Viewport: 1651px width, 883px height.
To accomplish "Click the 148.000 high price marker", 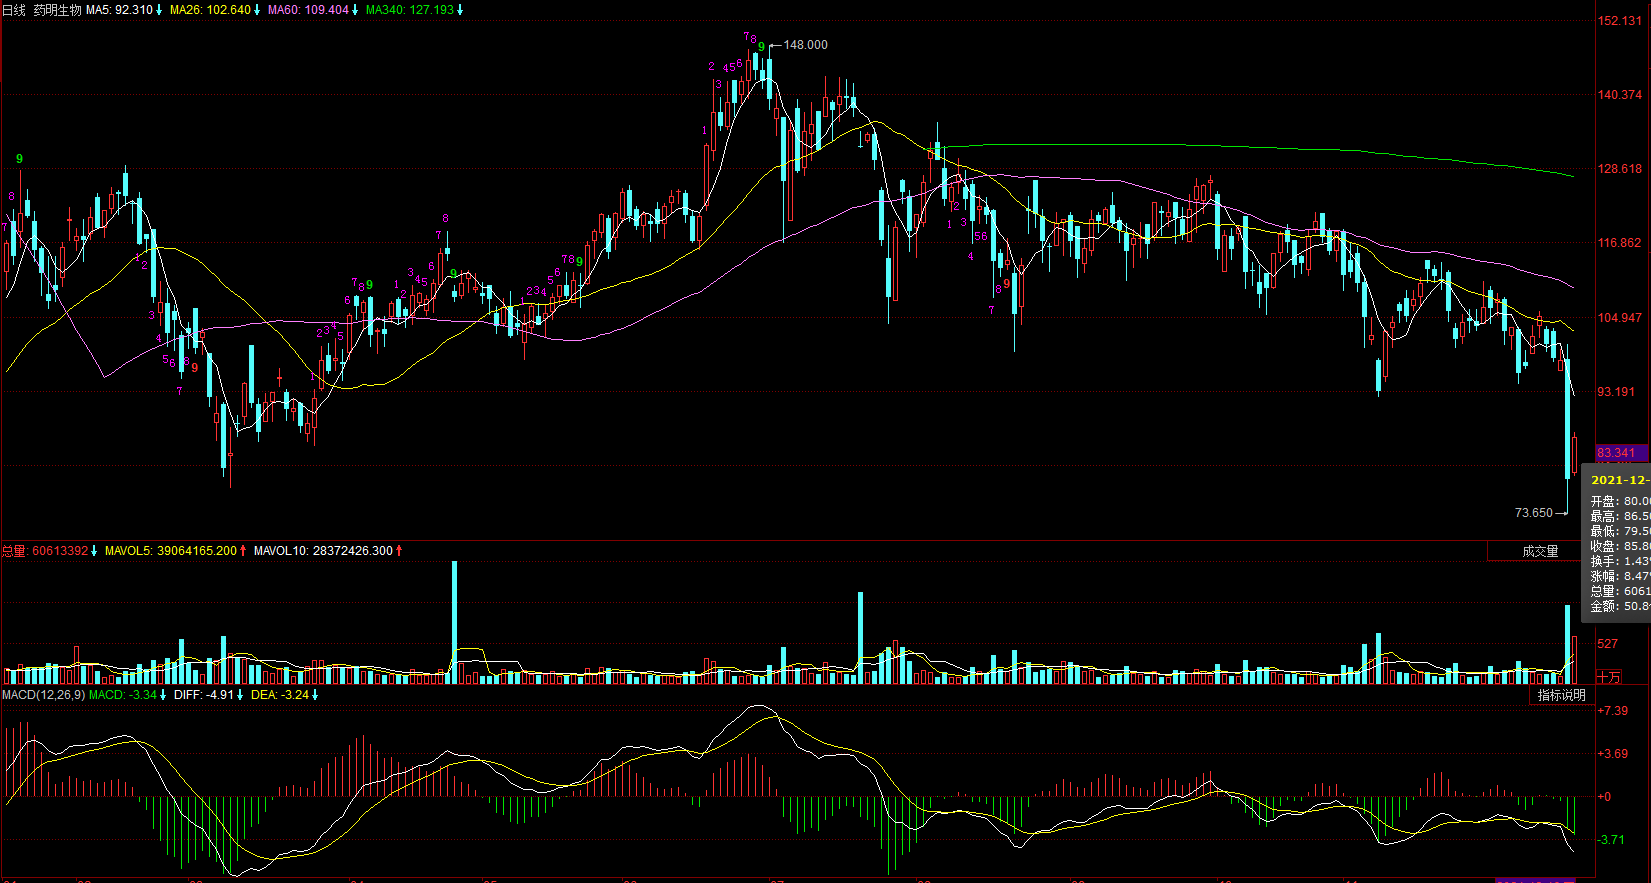I will (805, 45).
